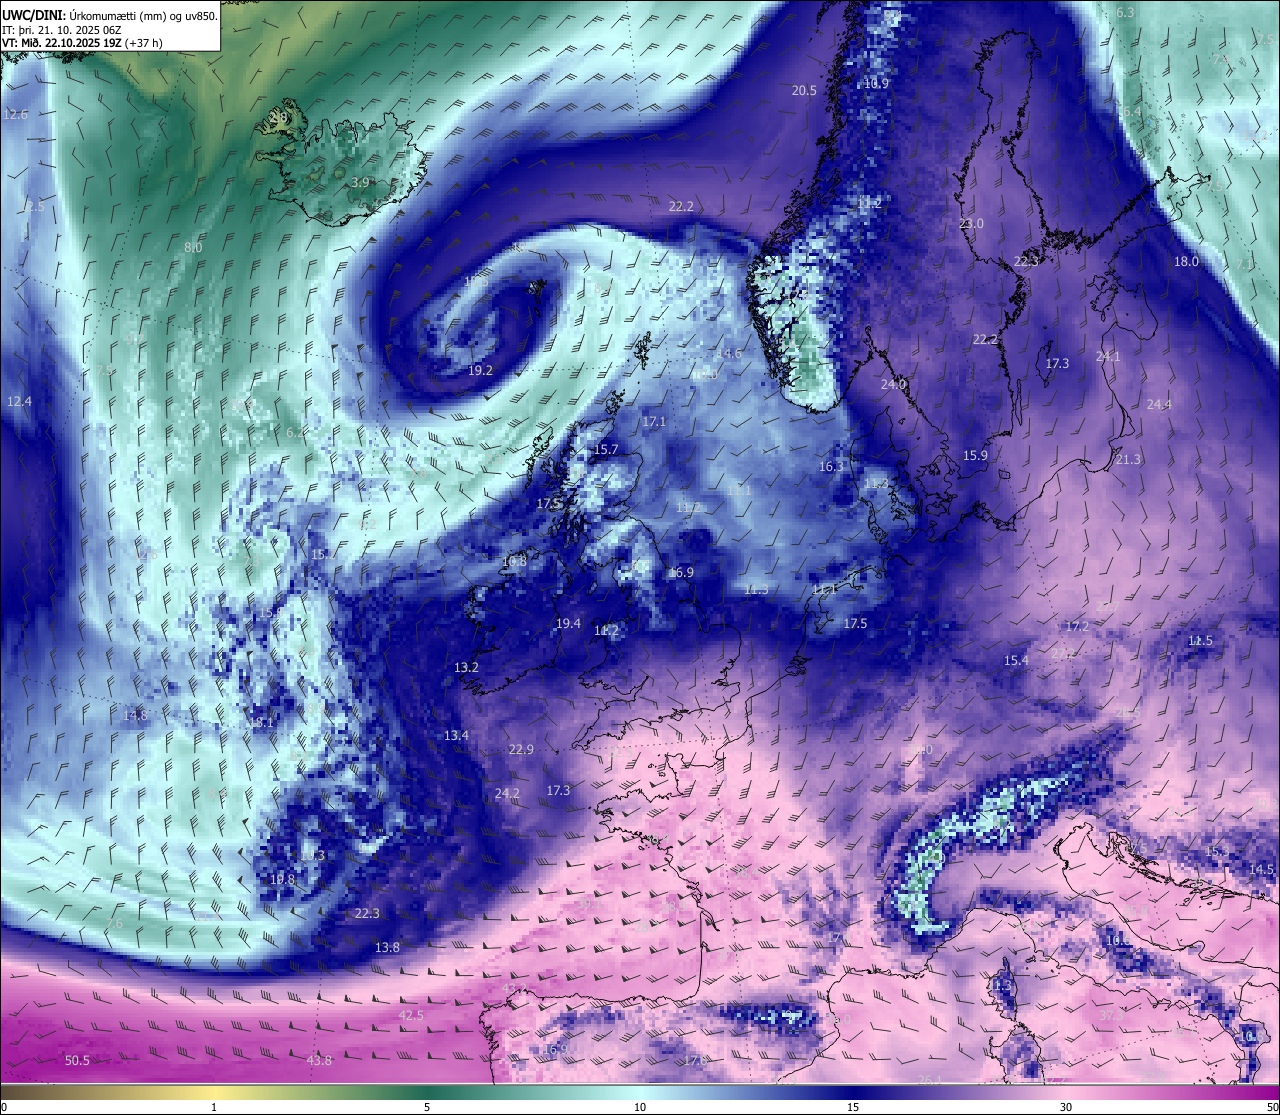Viewport: 1280px width, 1115px height.
Task: Click the 42.5 map value
Action: [x=411, y=1016]
